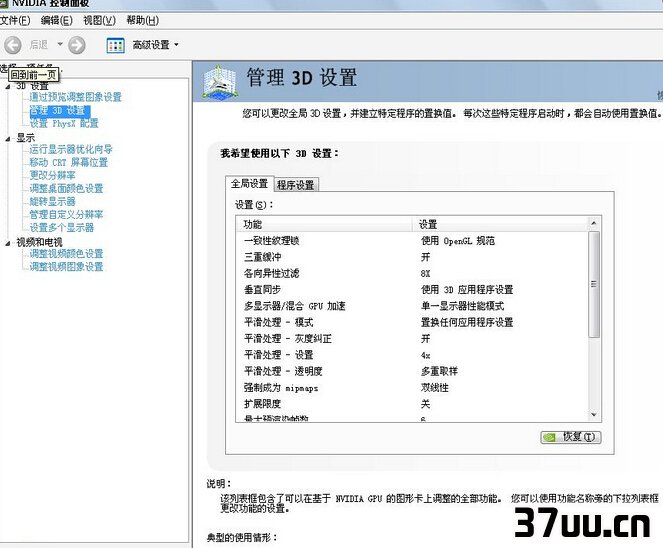
Task: Open 移动 CRT 屏幕位置 link
Action: click(68, 162)
